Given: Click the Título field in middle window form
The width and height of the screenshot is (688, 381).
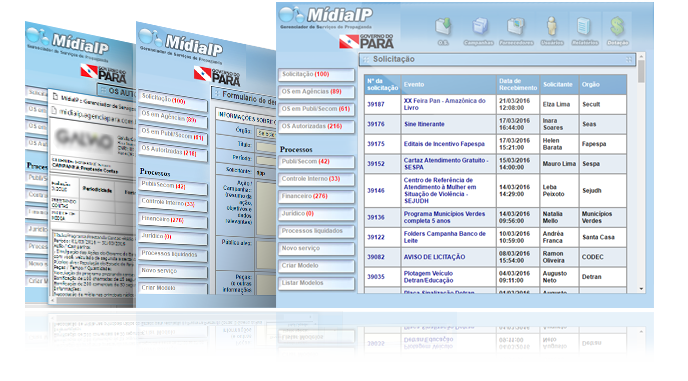Looking at the screenshot, I should coord(266,147).
